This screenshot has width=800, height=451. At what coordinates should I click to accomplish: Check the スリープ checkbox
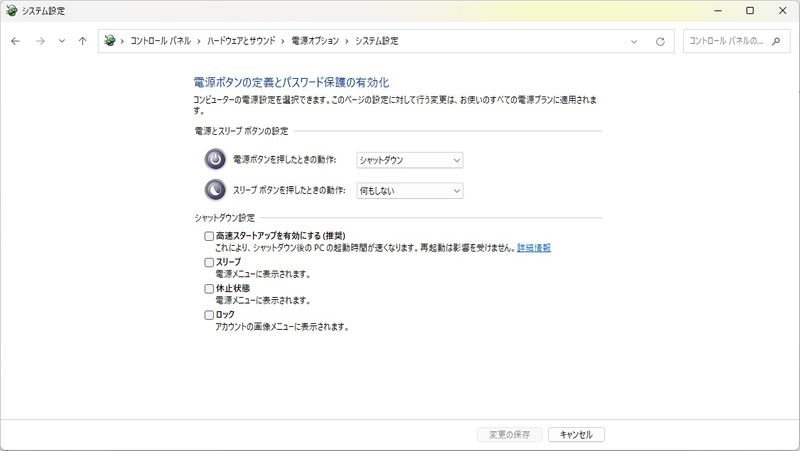pos(209,262)
